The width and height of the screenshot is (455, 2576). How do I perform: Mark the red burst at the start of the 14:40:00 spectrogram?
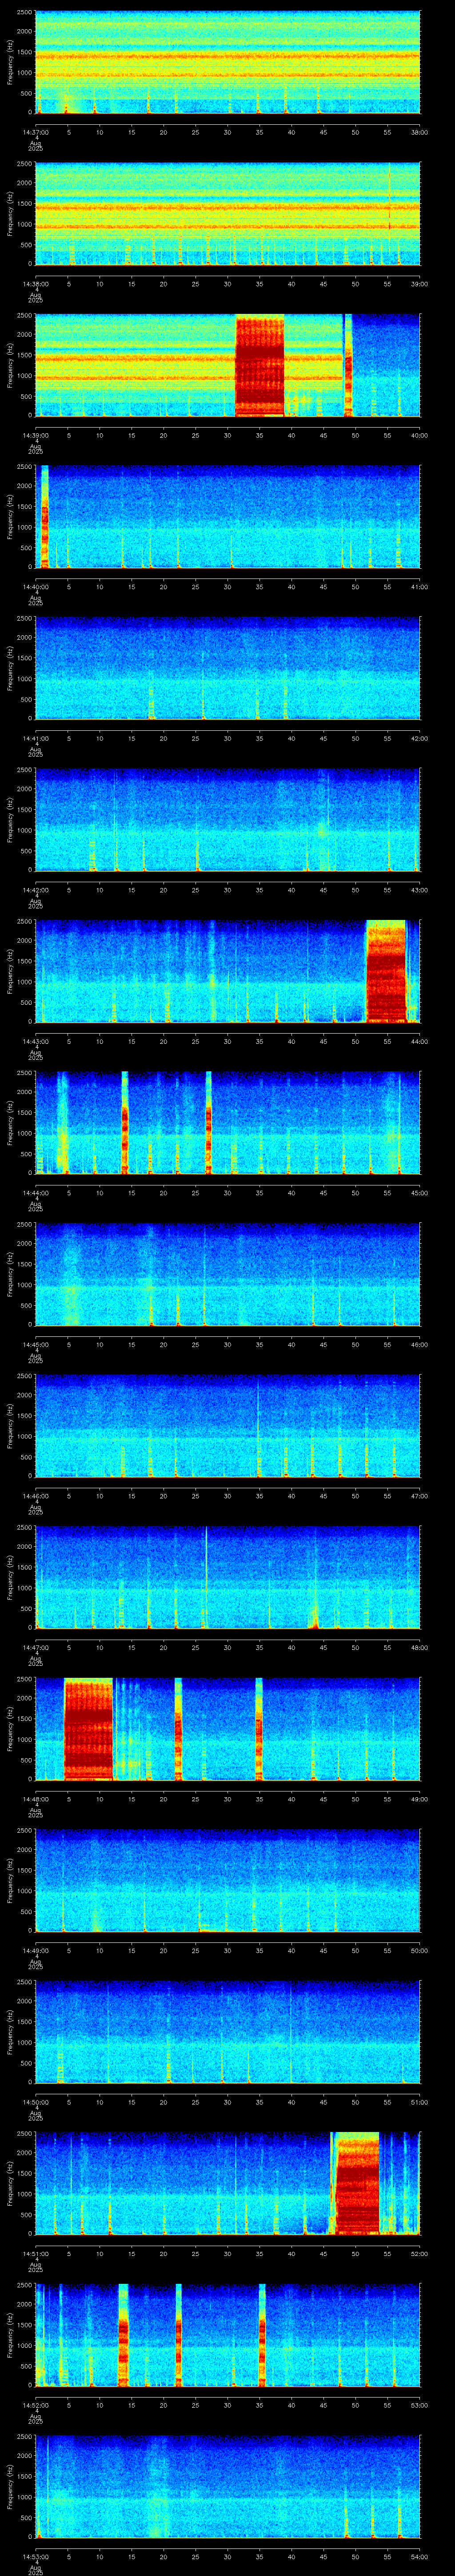(x=44, y=517)
